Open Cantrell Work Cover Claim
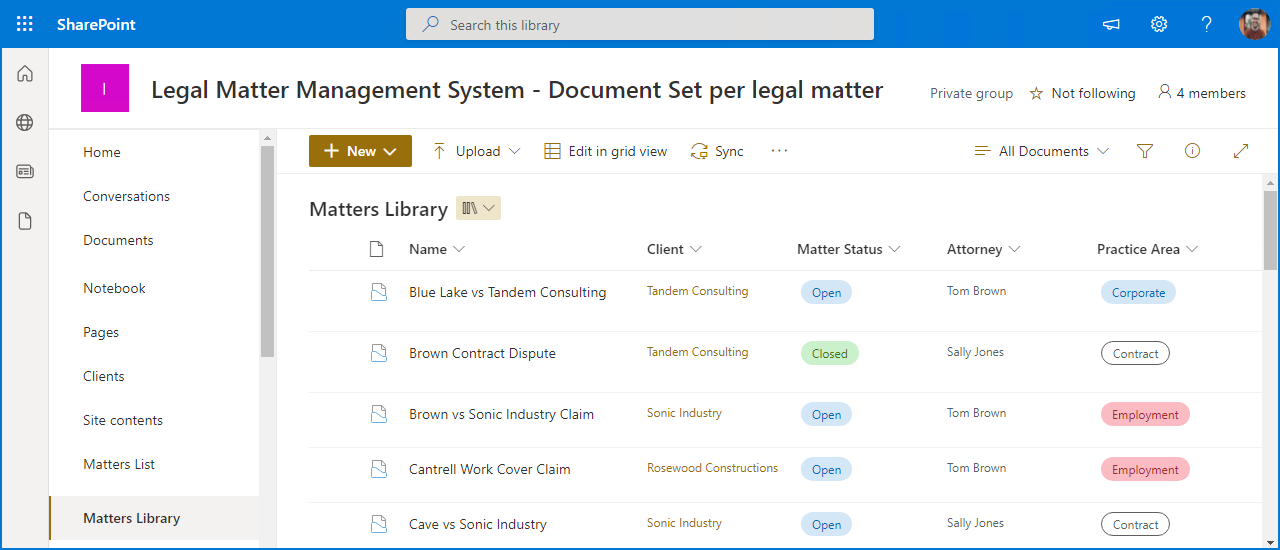The image size is (1280, 550). (489, 469)
